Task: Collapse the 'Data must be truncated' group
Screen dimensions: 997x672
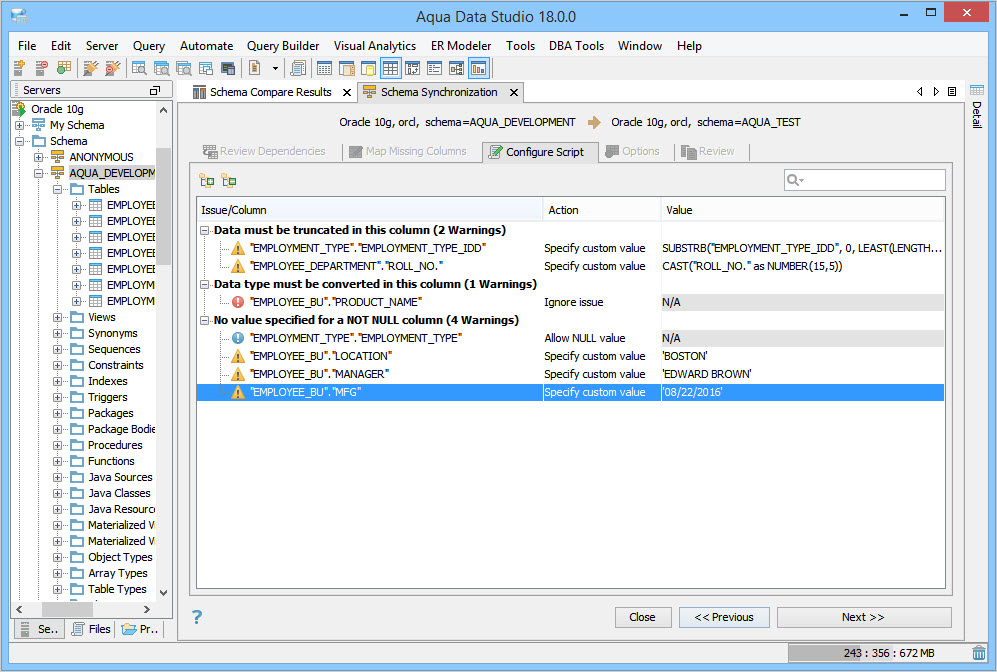Action: [205, 230]
